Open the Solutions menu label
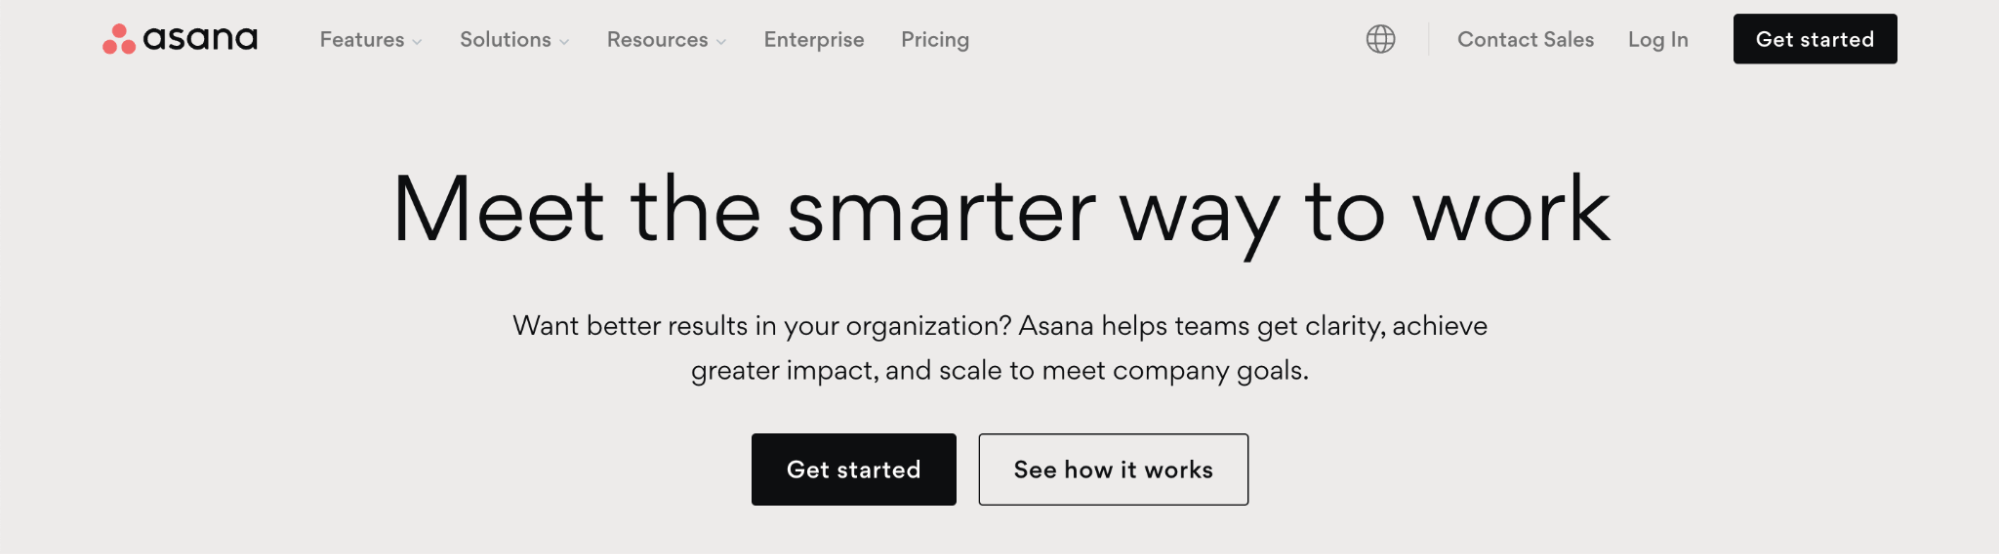Screen dimensions: 1999x555 505,40
